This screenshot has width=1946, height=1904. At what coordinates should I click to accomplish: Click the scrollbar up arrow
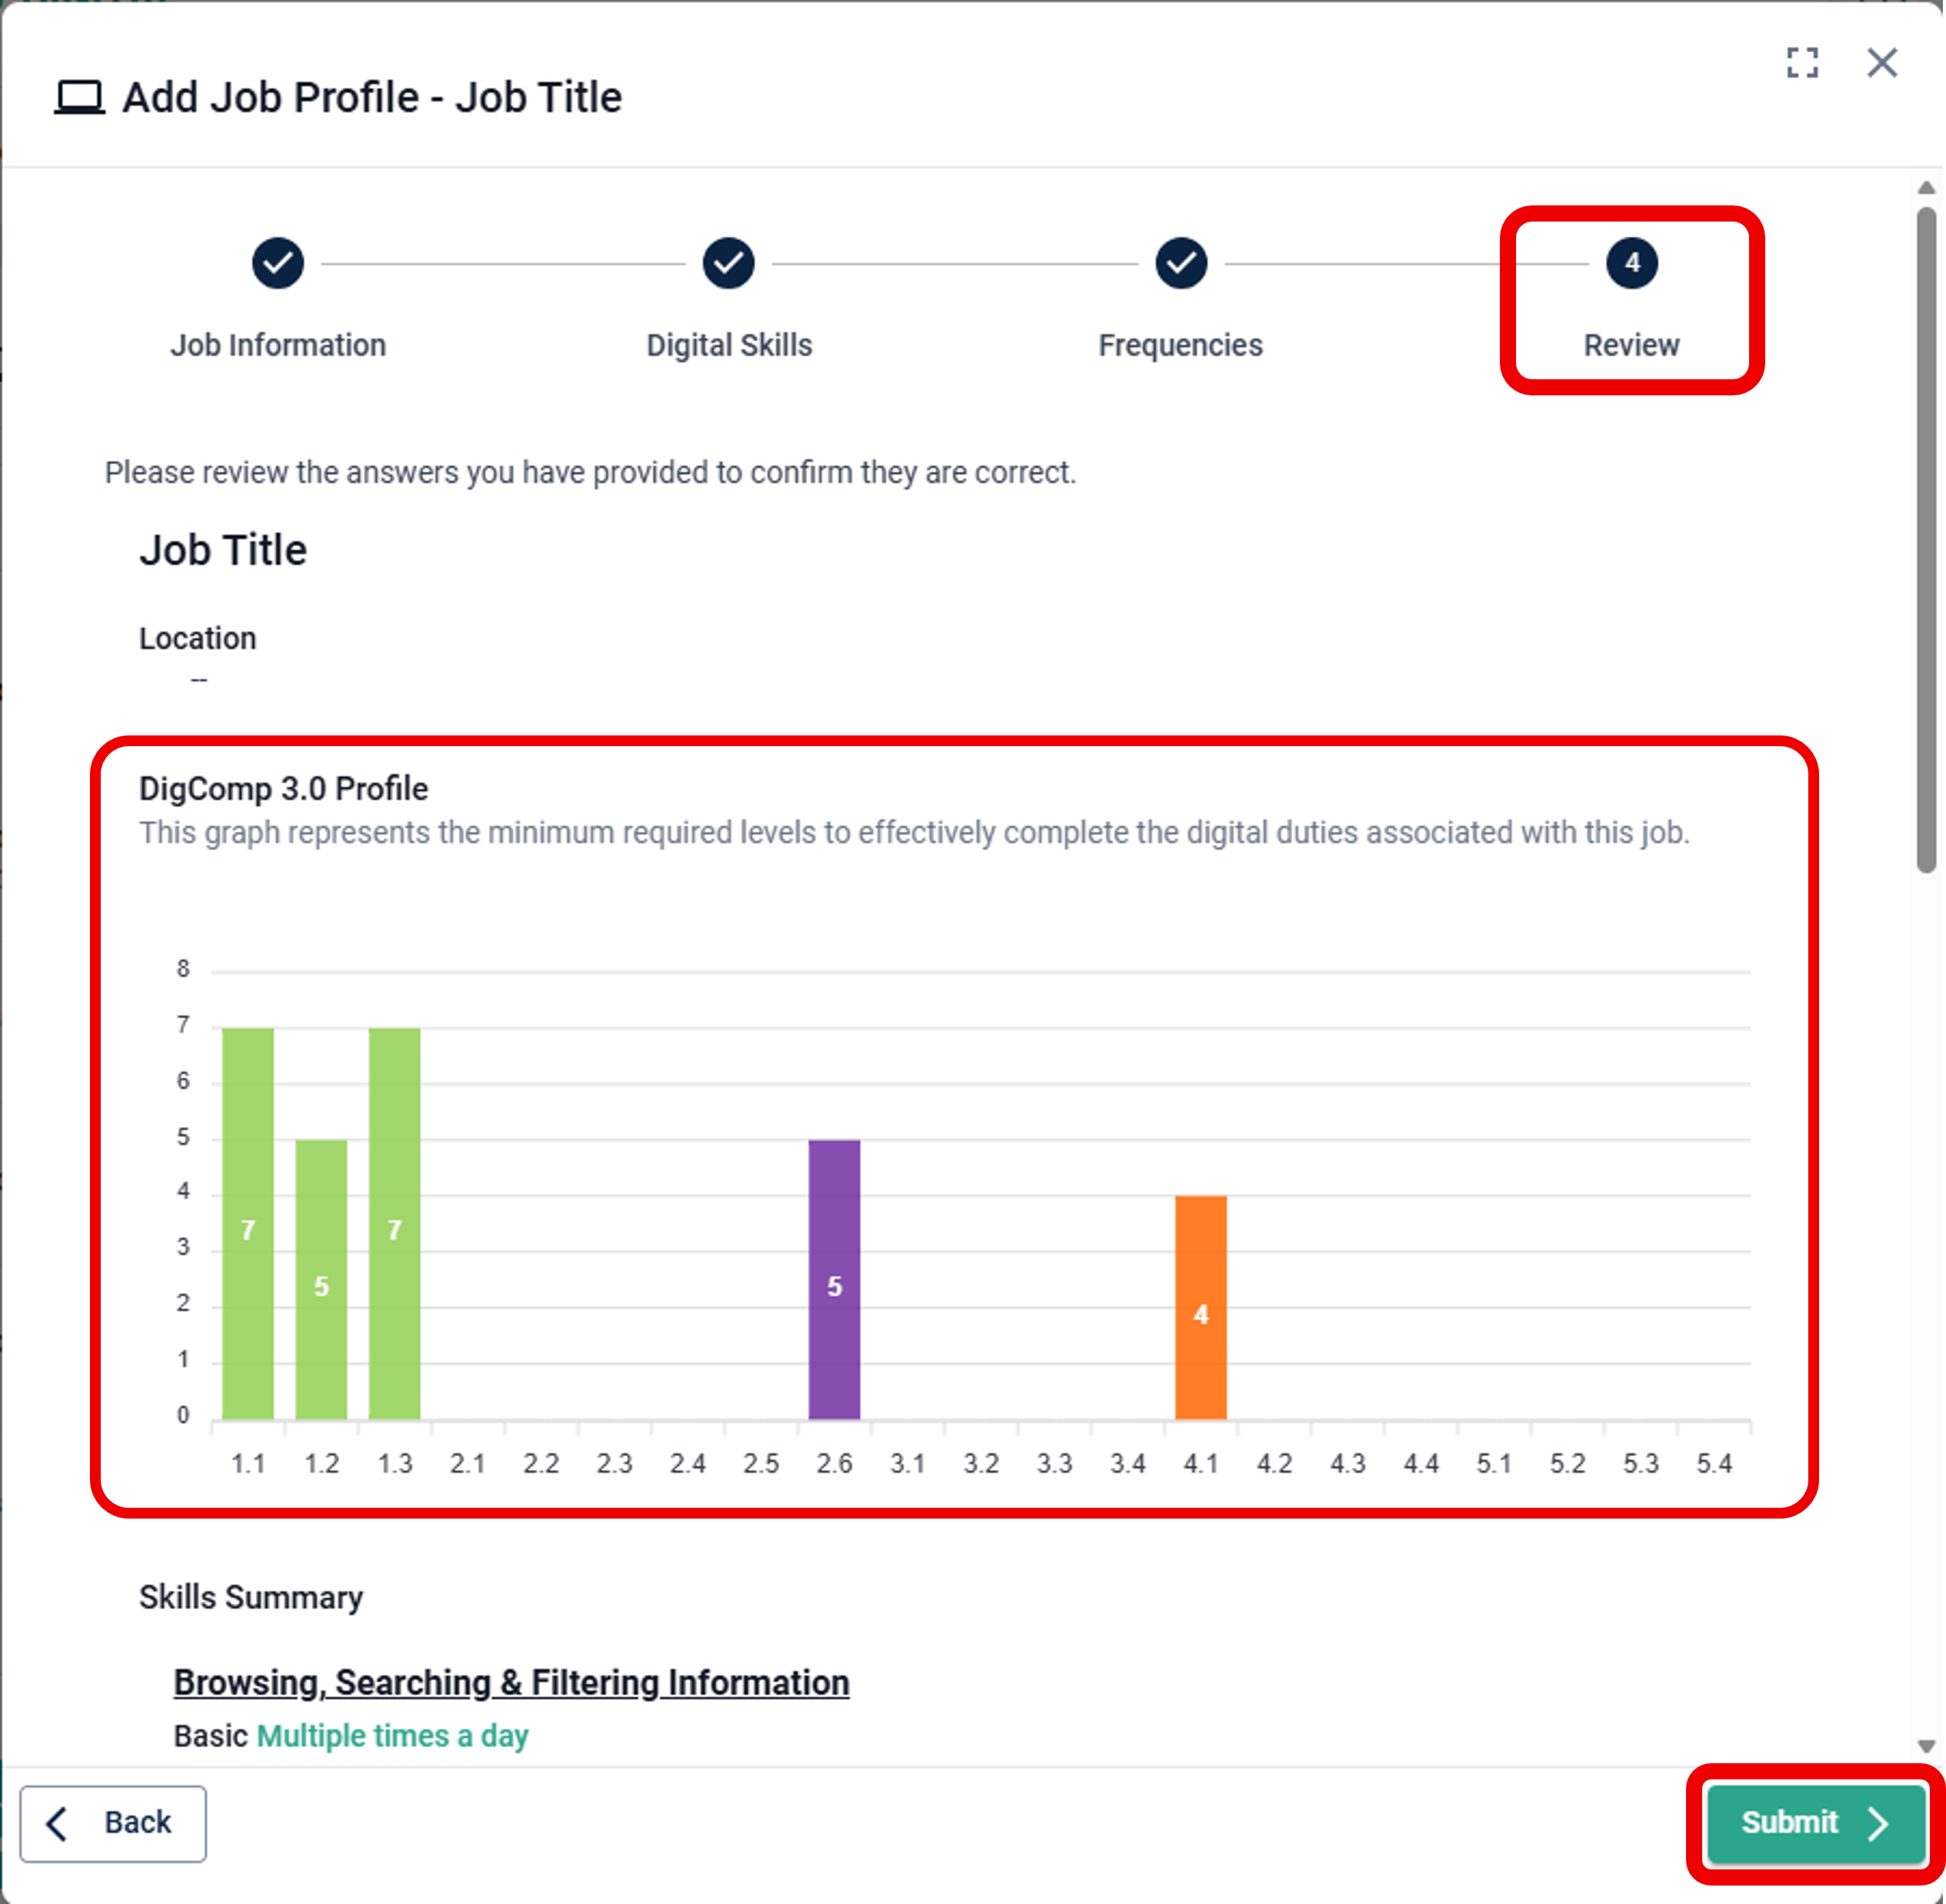tap(1926, 188)
